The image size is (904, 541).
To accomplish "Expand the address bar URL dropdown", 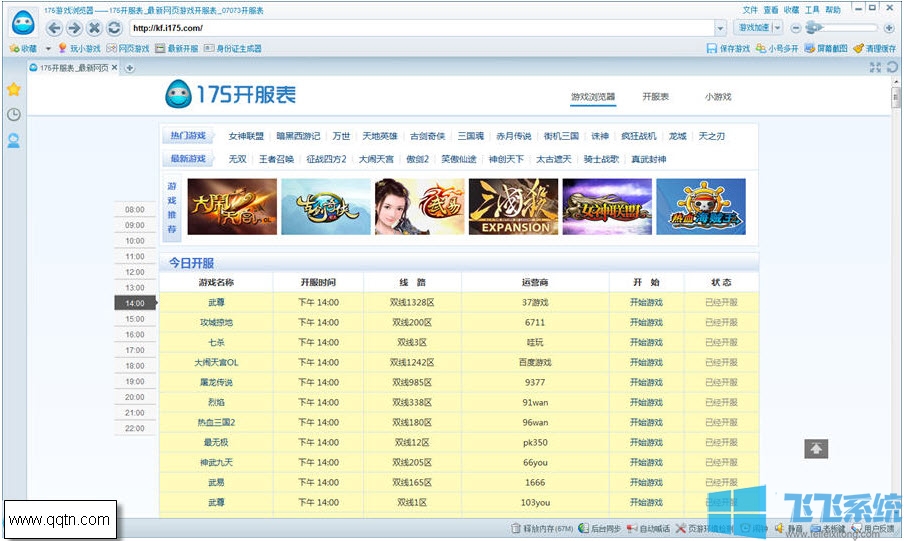I will pyautogui.click(x=720, y=28).
